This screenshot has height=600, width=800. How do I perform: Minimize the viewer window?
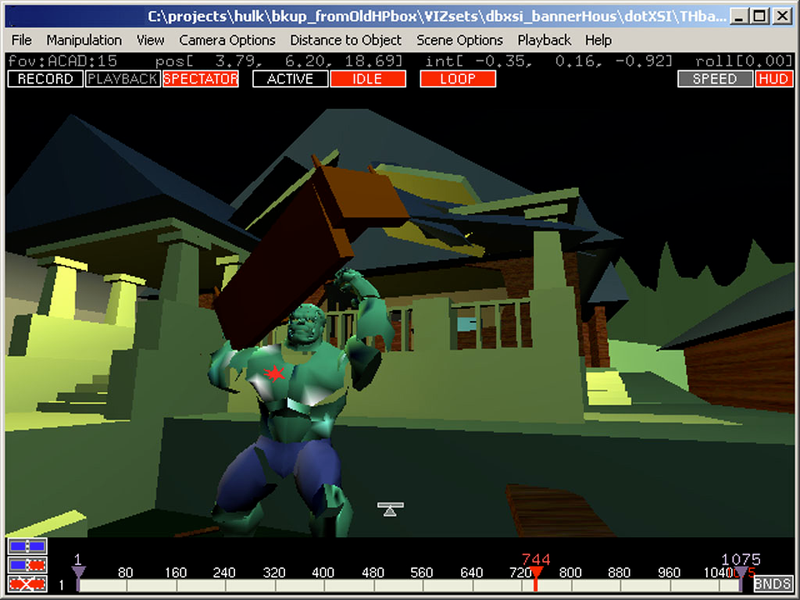(x=738, y=16)
